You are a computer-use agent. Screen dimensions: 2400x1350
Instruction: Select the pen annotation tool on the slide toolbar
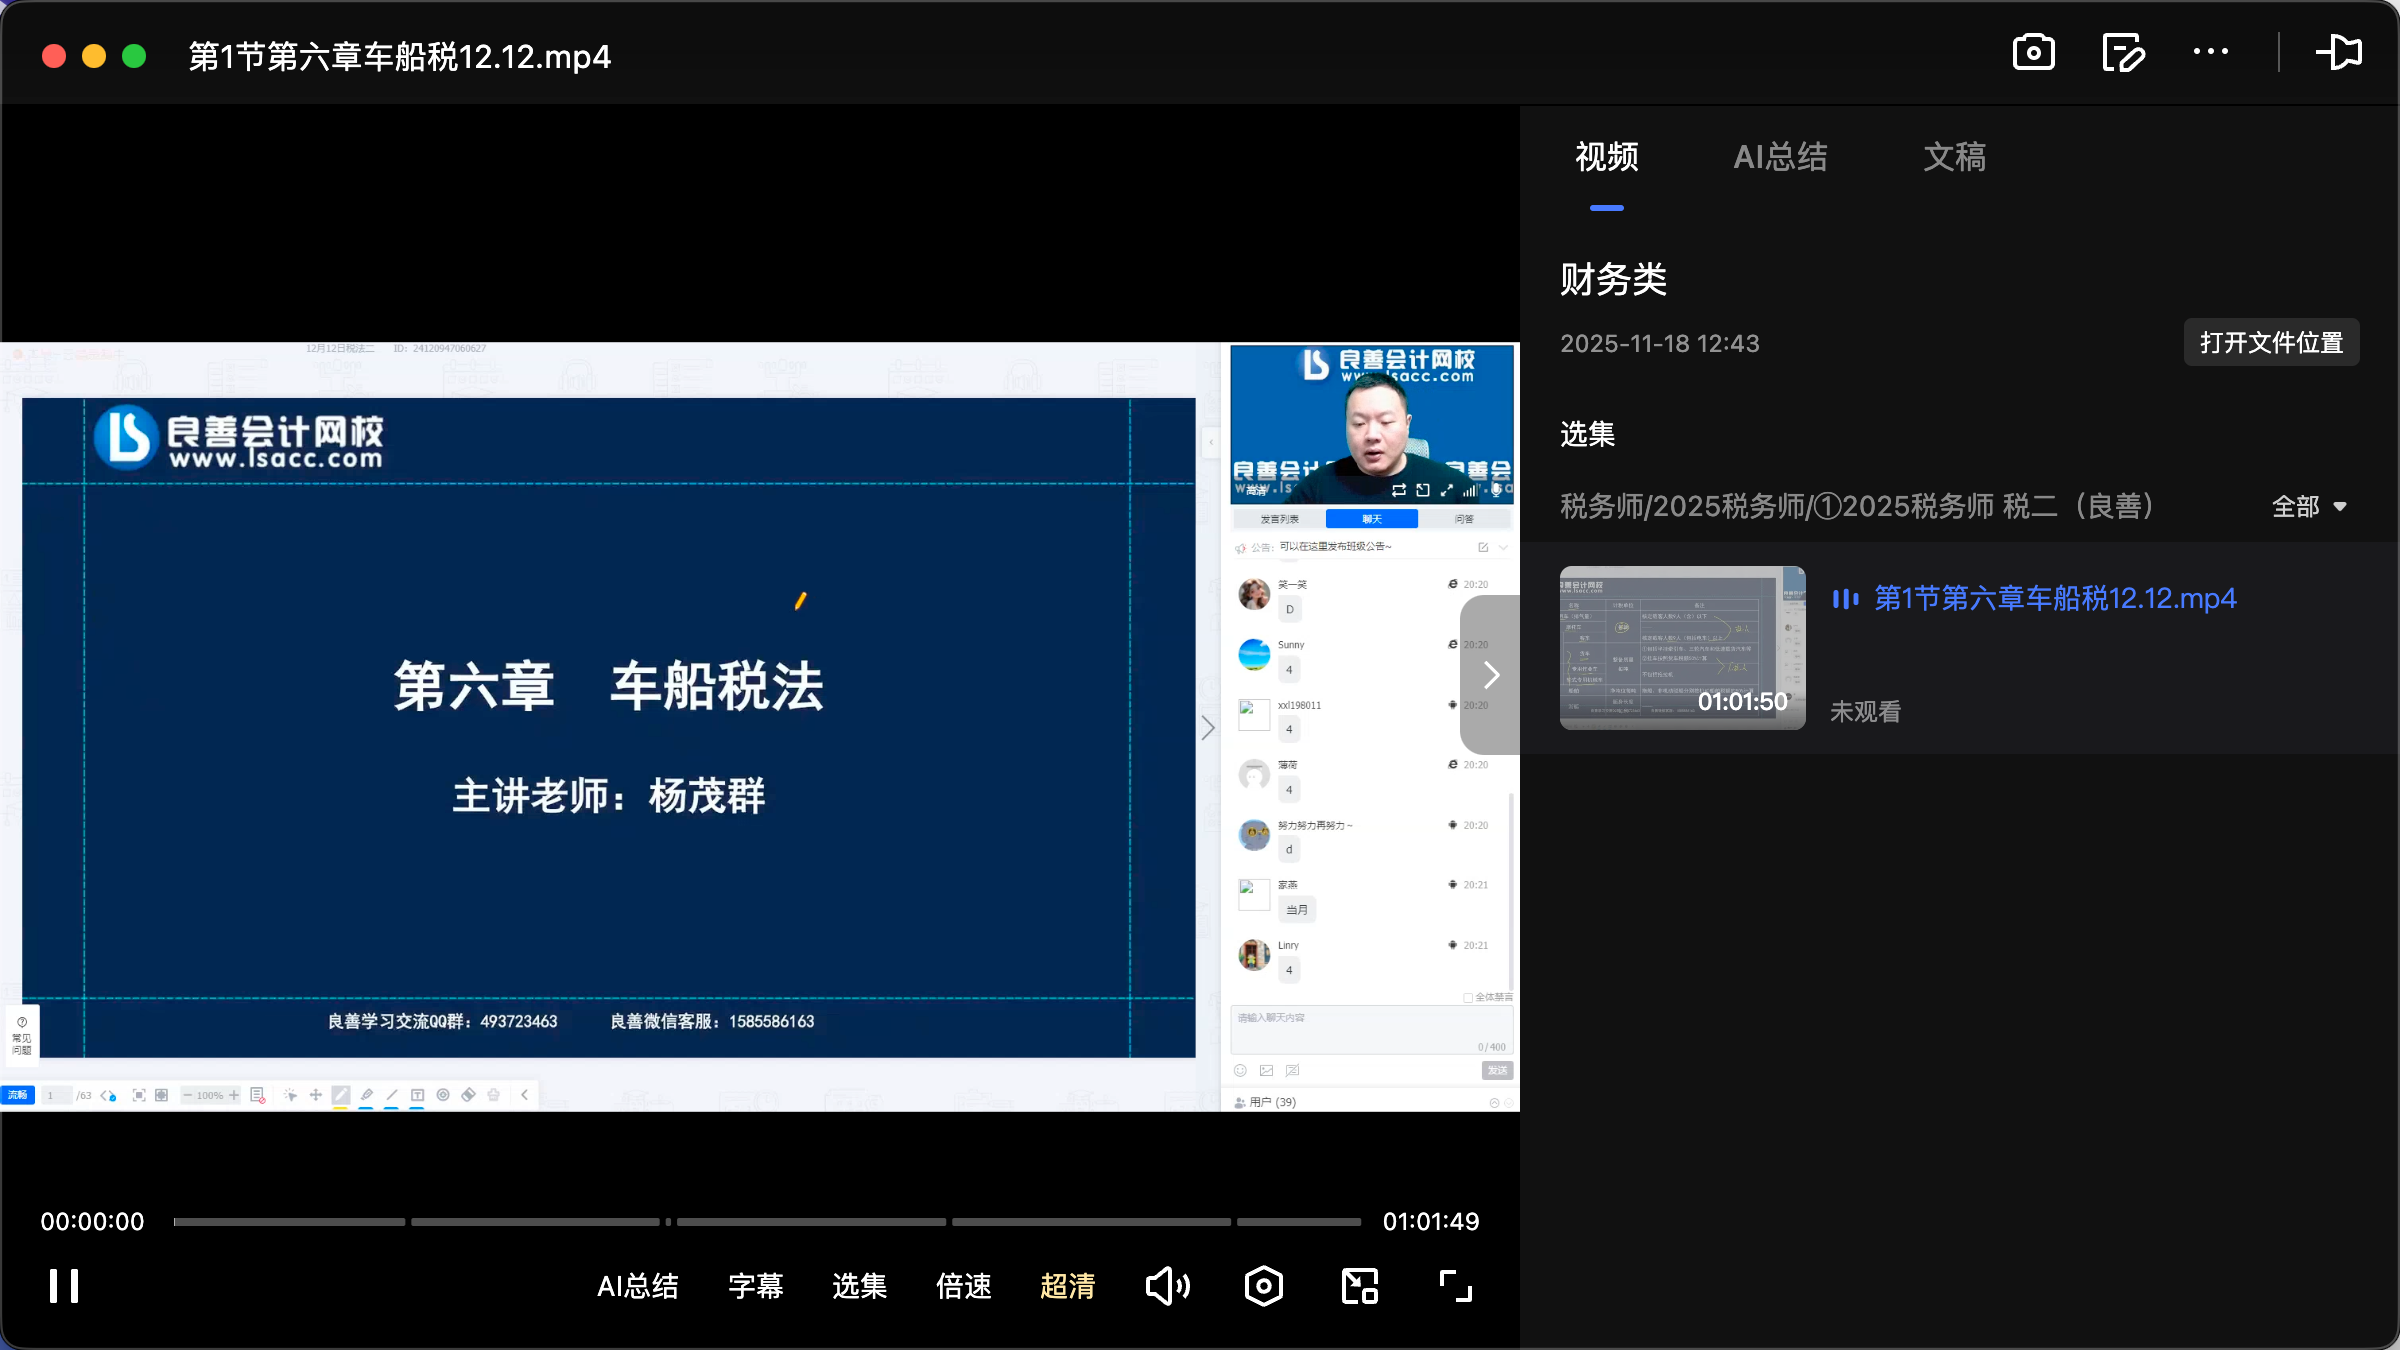point(341,1095)
